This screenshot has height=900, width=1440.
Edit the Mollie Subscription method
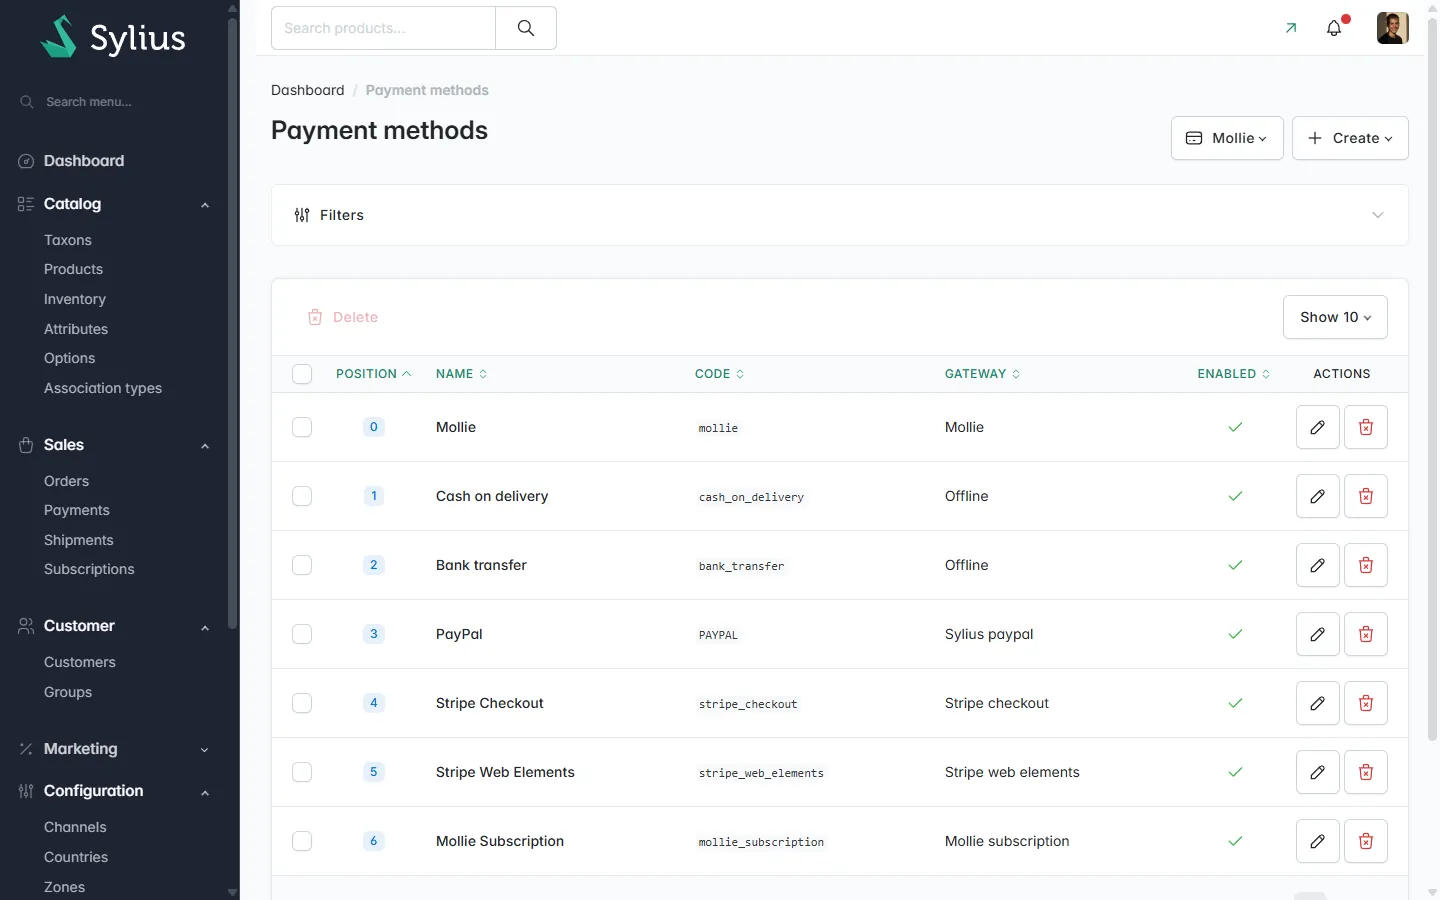1318,841
